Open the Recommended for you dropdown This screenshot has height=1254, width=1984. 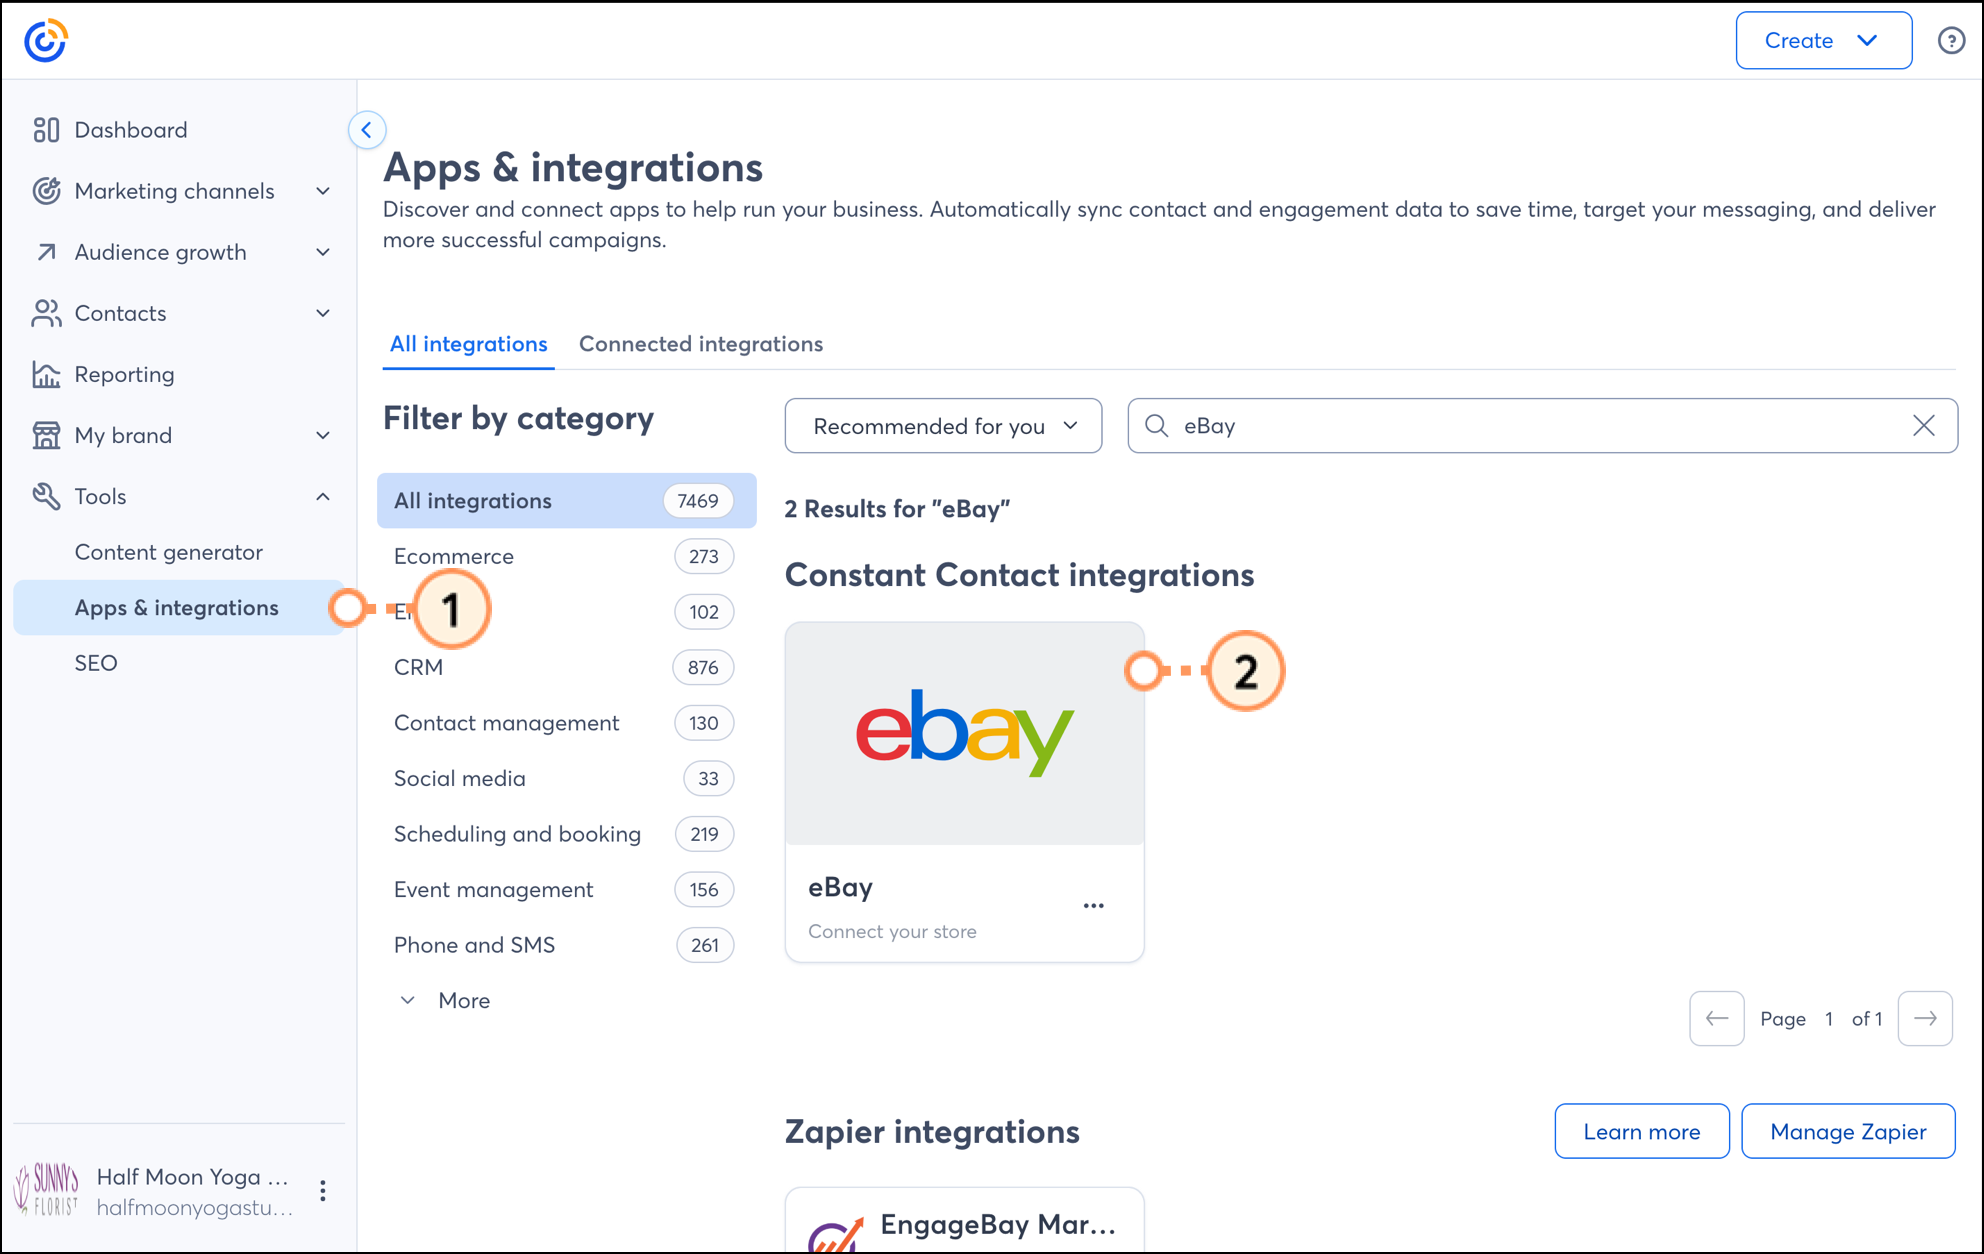click(943, 426)
